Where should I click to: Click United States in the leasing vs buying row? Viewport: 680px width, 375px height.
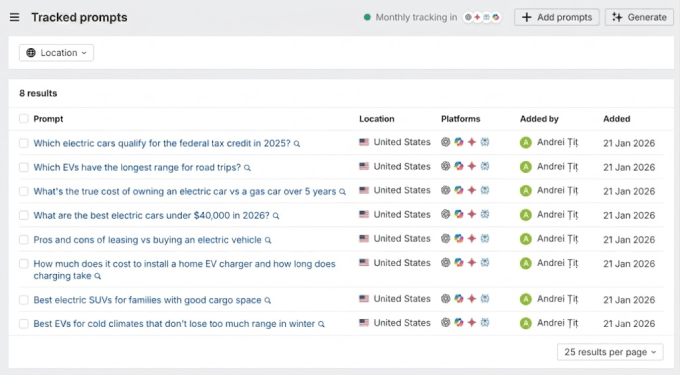[402, 238]
